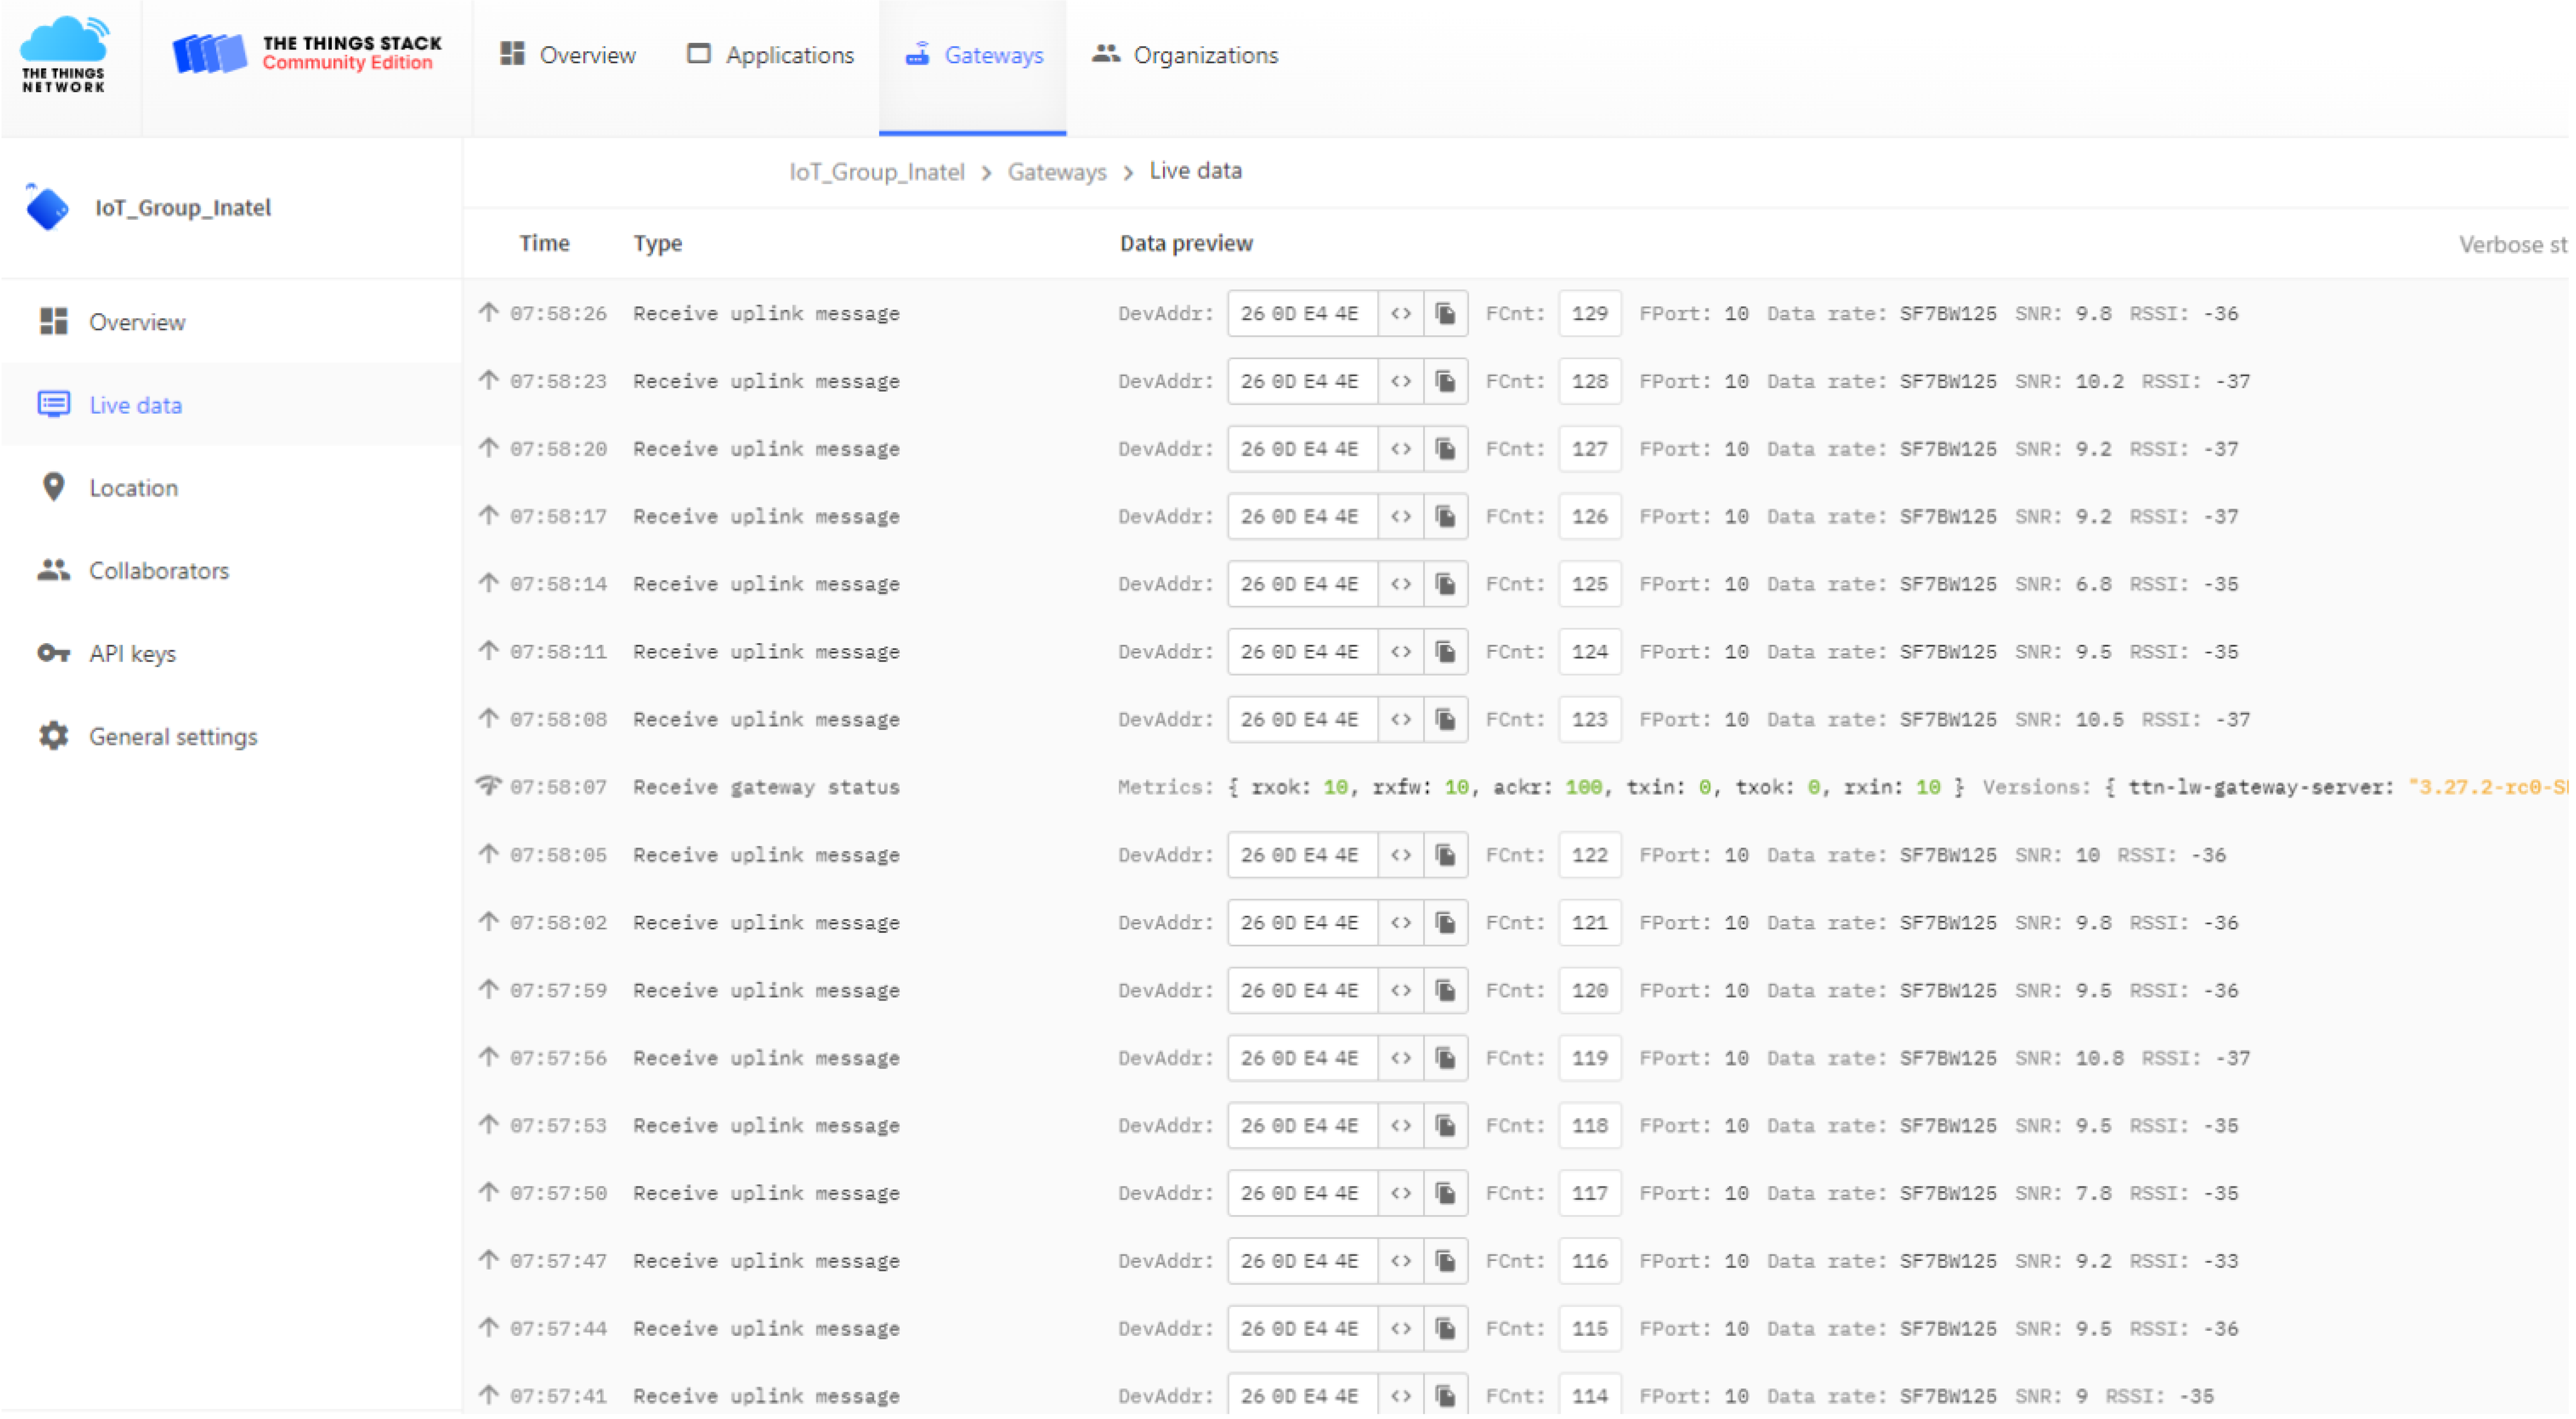Viewport: 2576px width, 1419px height.
Task: Open the Gateways top tab
Action: click(x=974, y=55)
